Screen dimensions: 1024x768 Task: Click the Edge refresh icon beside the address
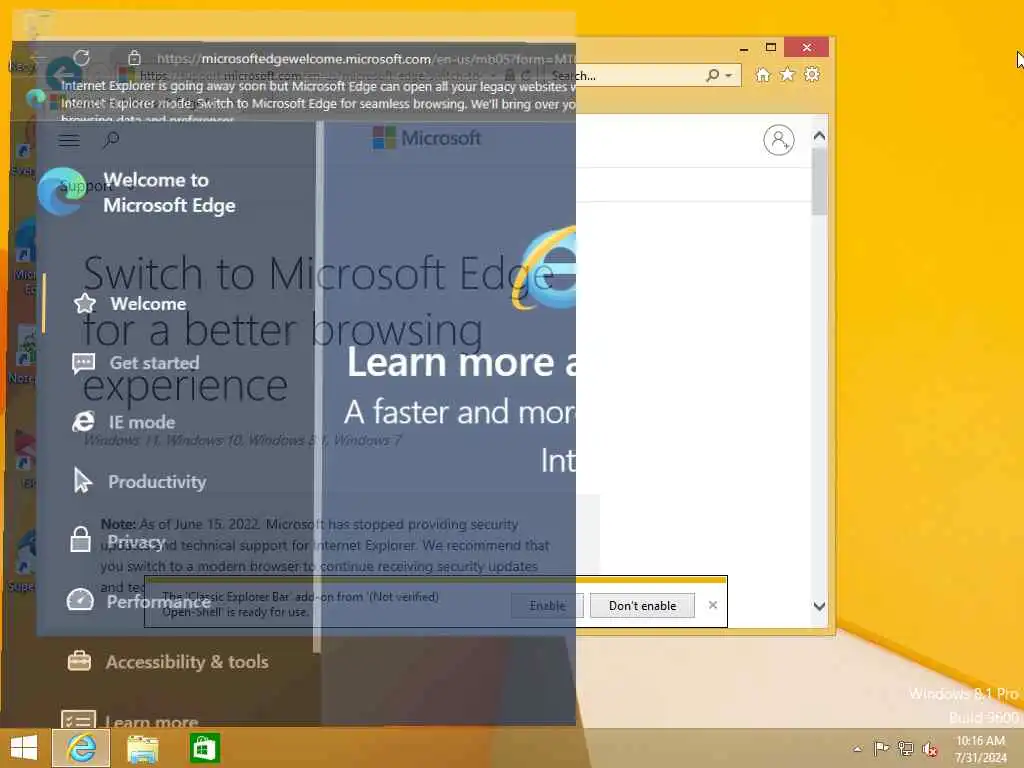[x=82, y=58]
